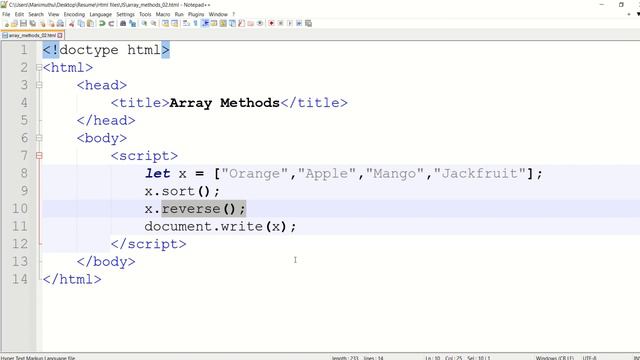This screenshot has height=360, width=640.
Task: Click line number 8 in the margin
Action: pyautogui.click(x=24, y=173)
